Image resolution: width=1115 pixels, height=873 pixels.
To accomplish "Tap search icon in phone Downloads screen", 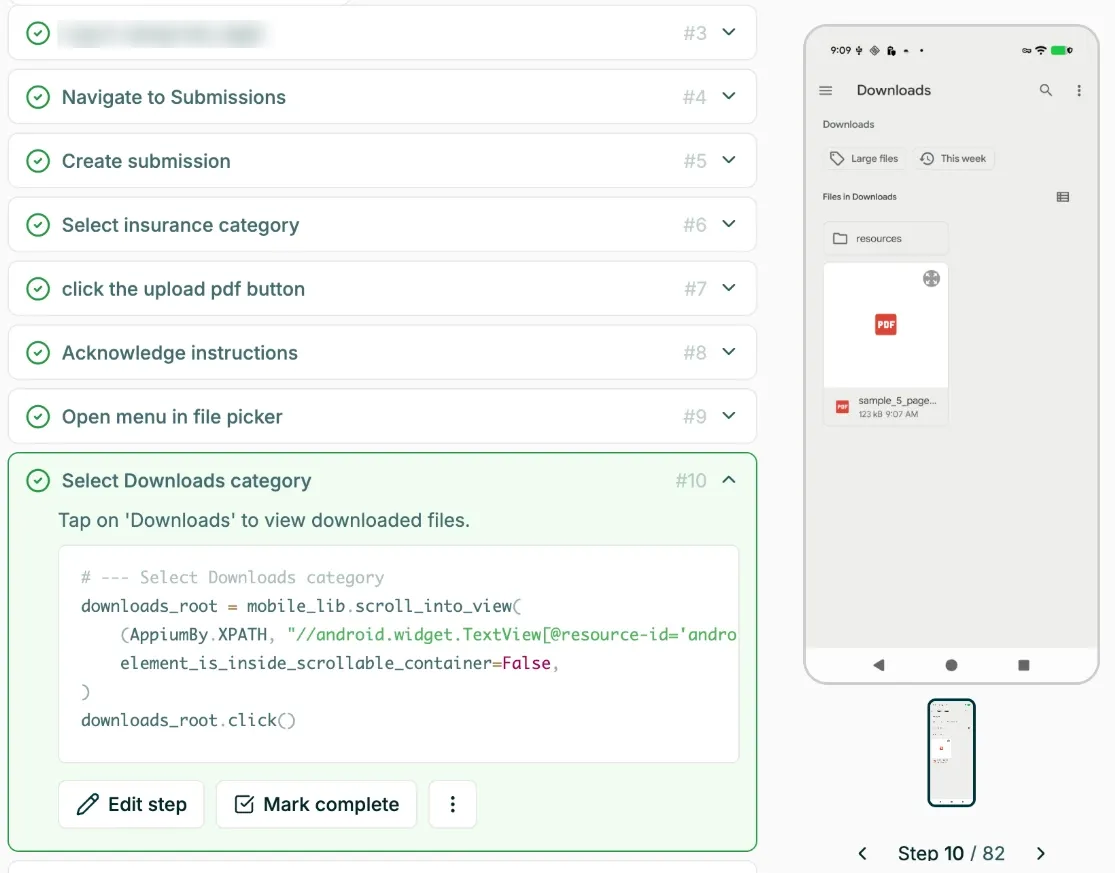I will (x=1045, y=90).
